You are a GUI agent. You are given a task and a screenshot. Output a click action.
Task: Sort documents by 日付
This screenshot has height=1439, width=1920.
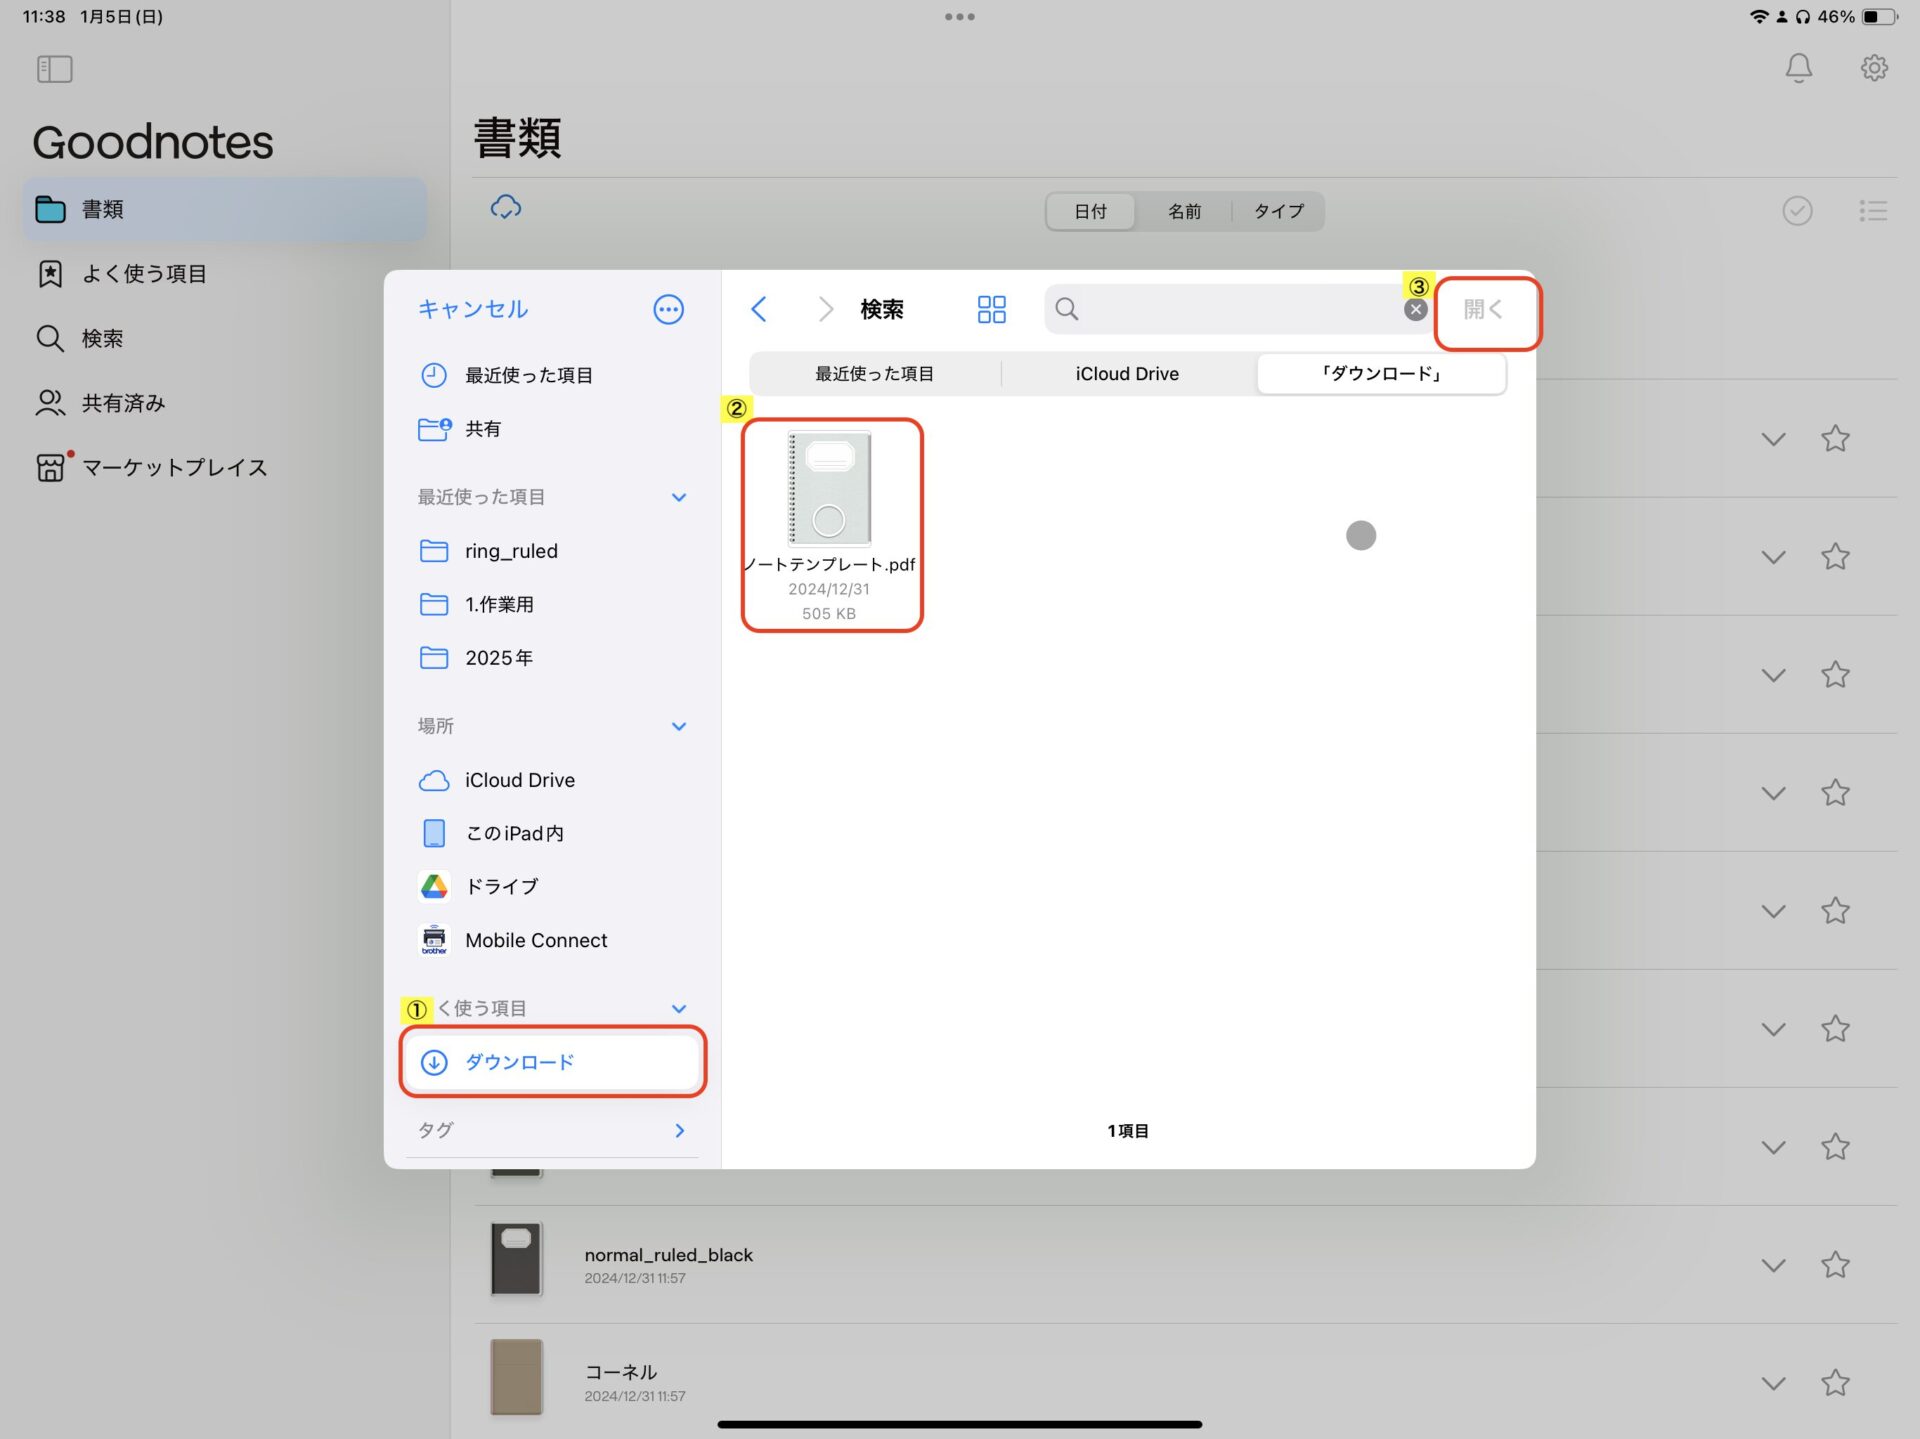1090,211
